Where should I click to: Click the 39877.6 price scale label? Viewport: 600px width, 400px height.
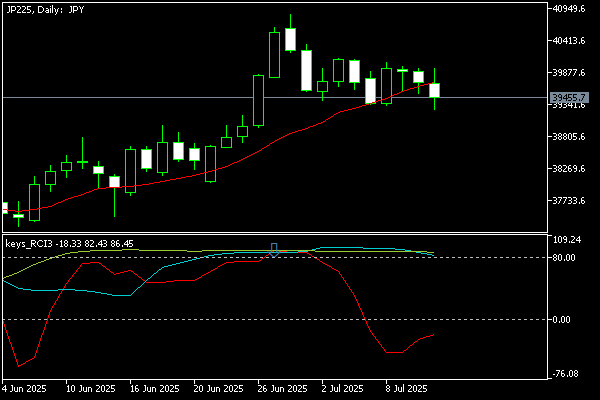tap(569, 72)
